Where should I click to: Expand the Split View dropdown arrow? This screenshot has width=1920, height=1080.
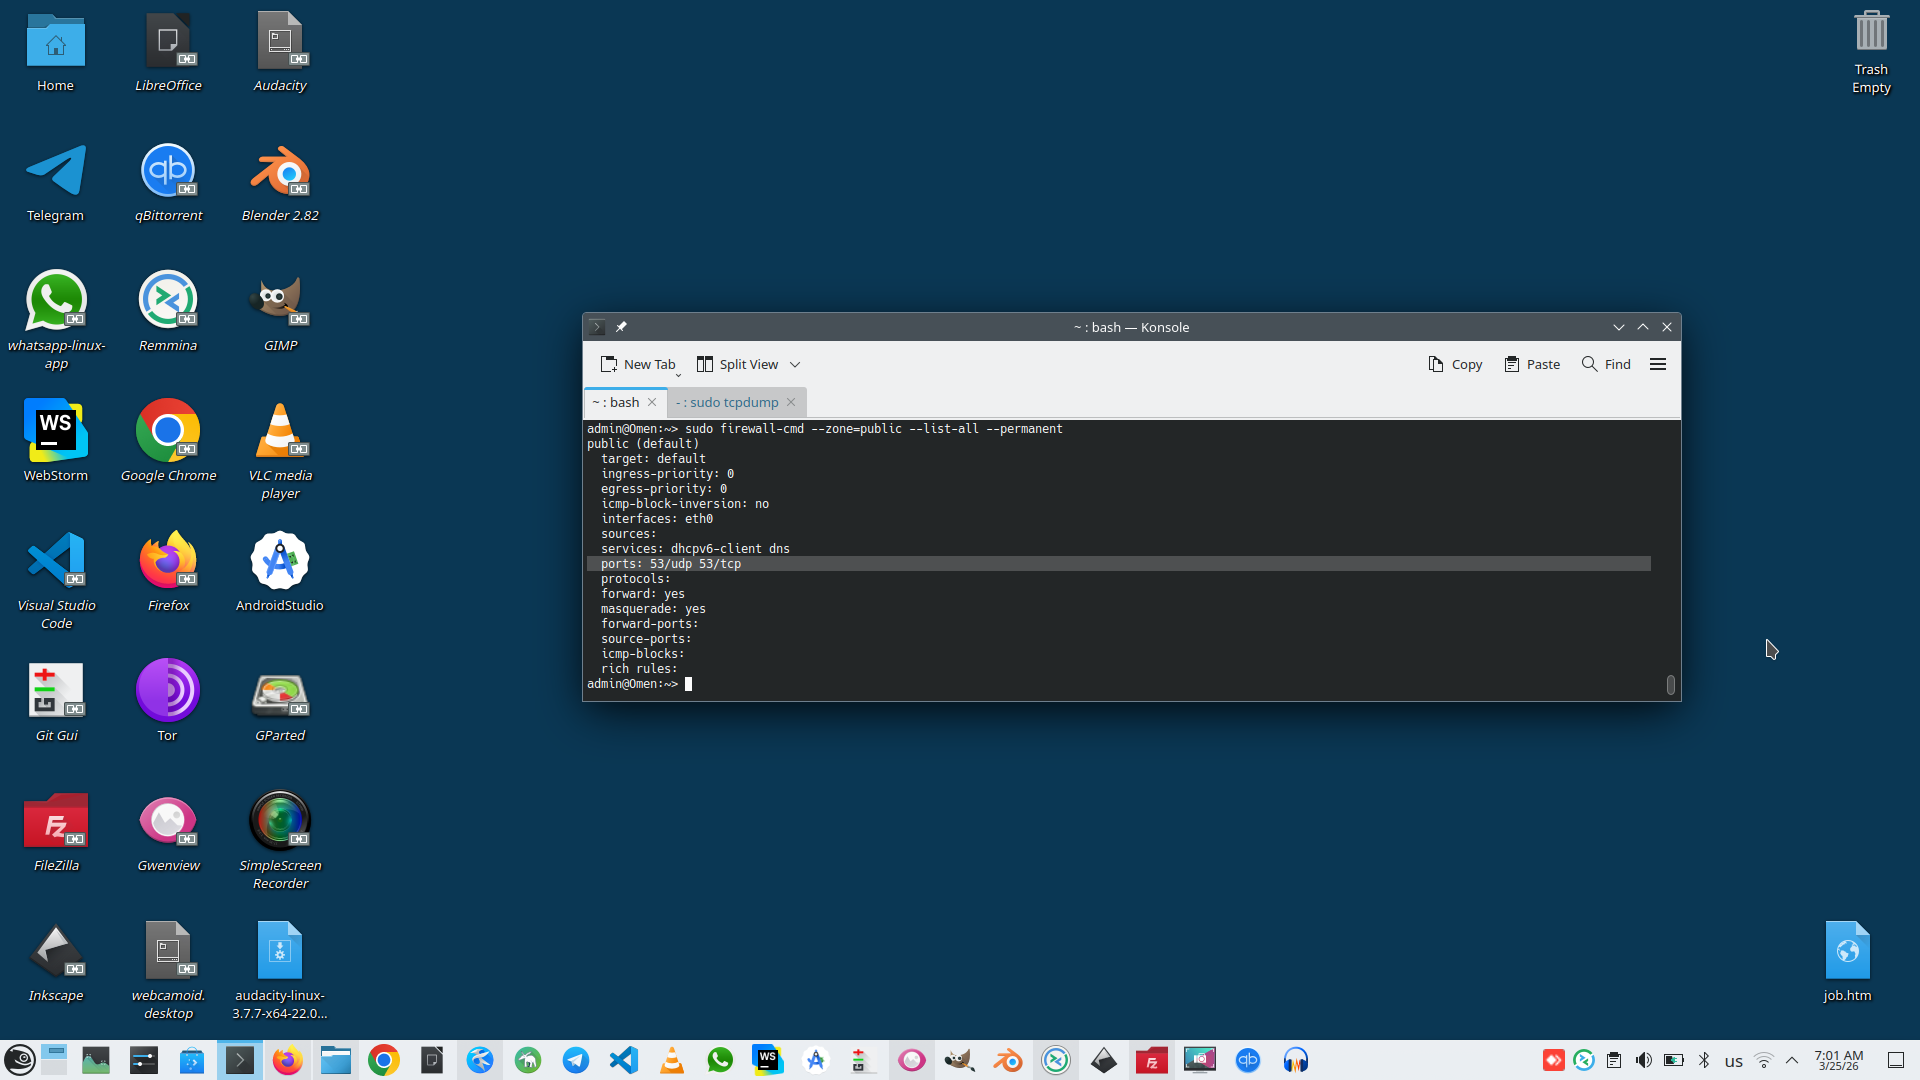[795, 365]
